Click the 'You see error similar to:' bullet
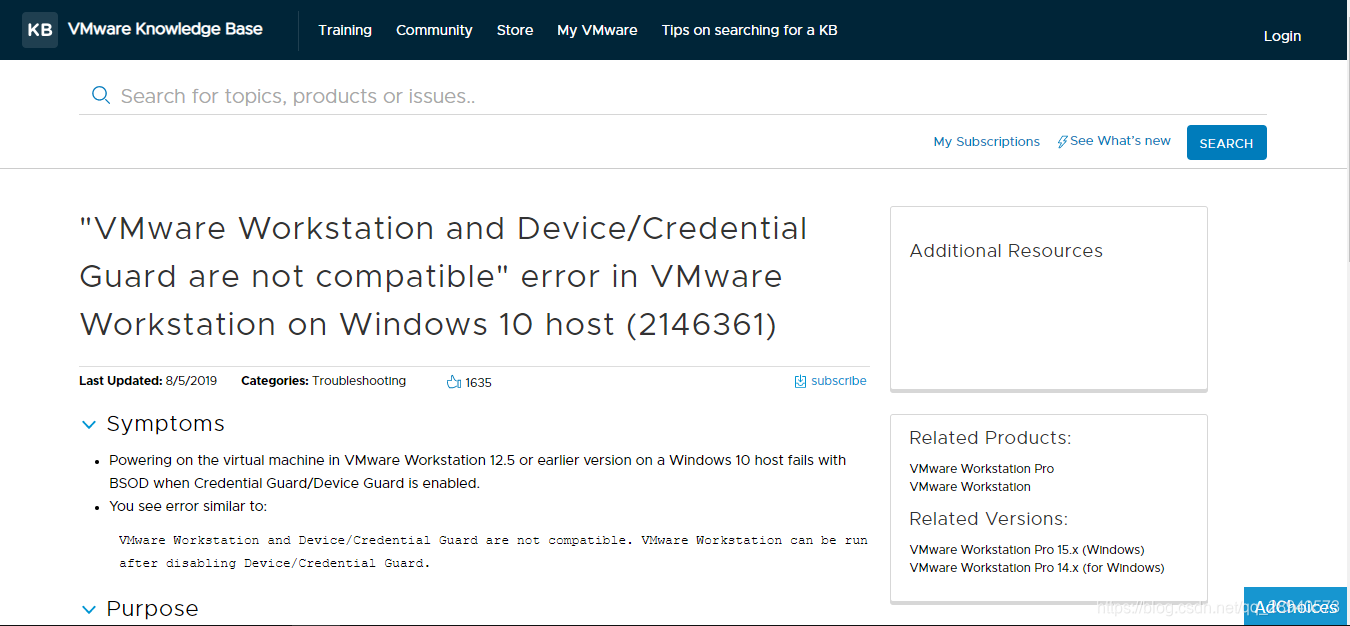Viewport: 1350px width, 626px height. pos(188,506)
